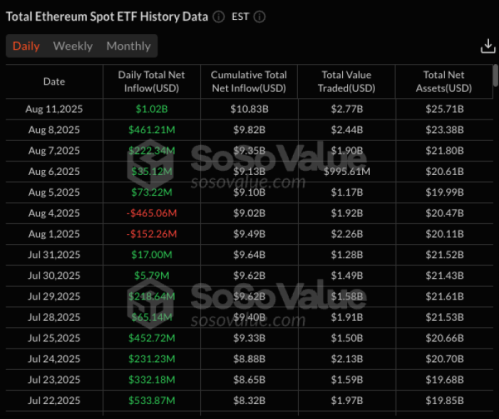This screenshot has height=419, width=499.
Task: Click the $2.26B value traded cell
Action: tap(347, 234)
